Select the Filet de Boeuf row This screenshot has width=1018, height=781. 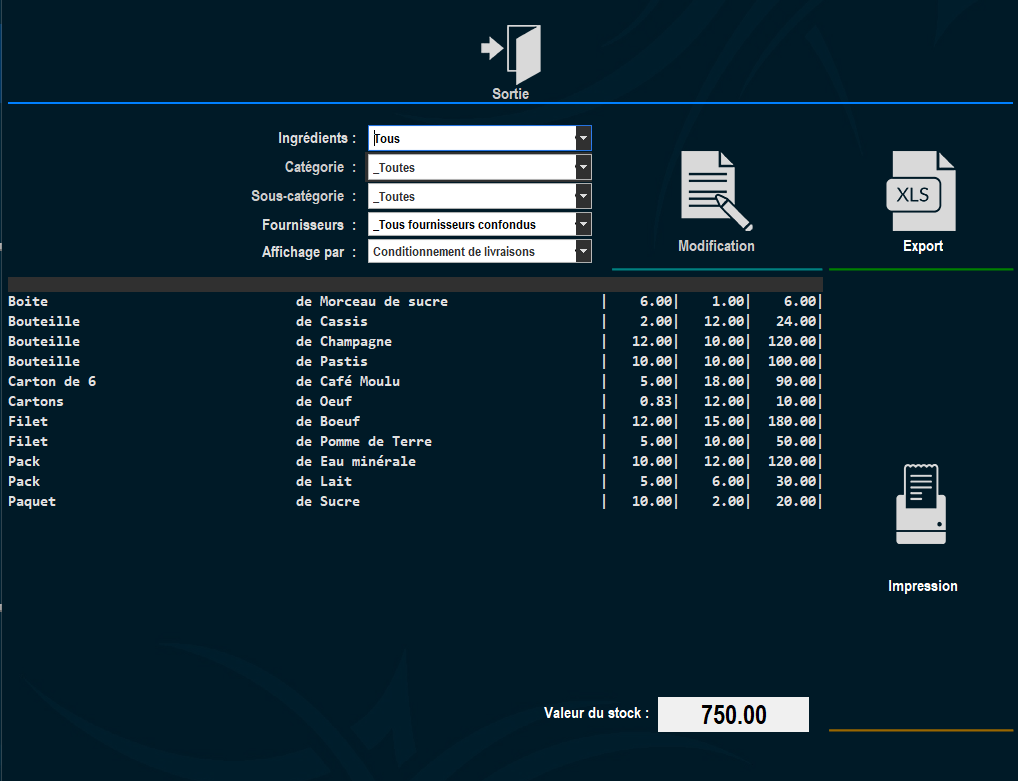click(416, 422)
